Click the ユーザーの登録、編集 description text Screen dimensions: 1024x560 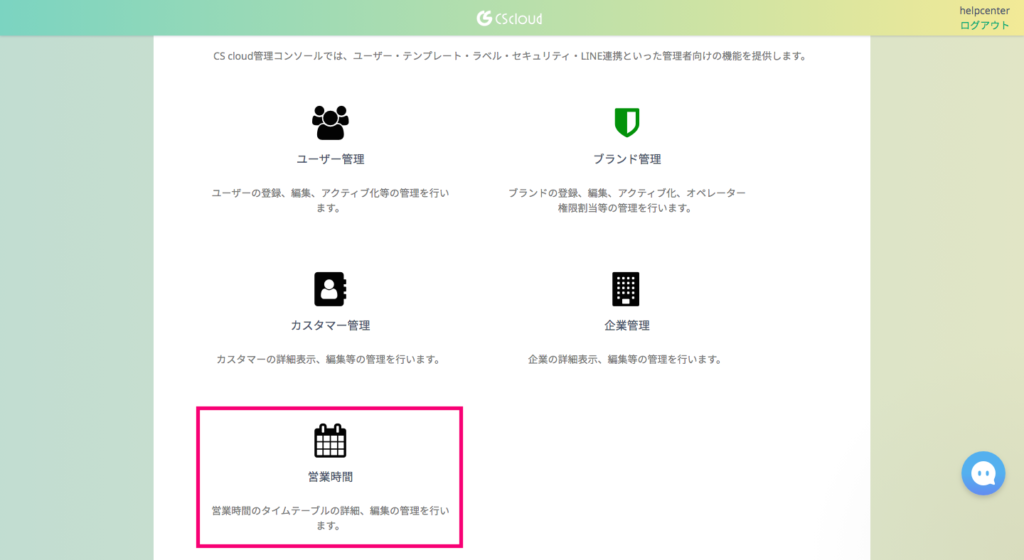(330, 200)
